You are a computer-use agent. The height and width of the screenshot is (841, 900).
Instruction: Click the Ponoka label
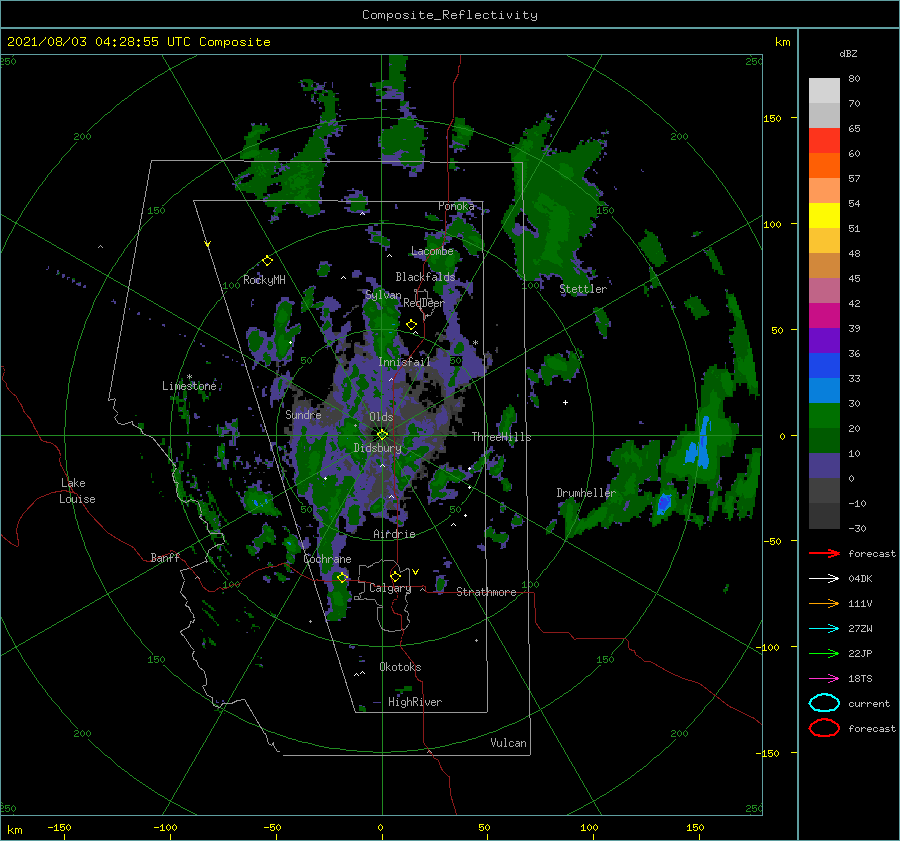click(x=456, y=206)
